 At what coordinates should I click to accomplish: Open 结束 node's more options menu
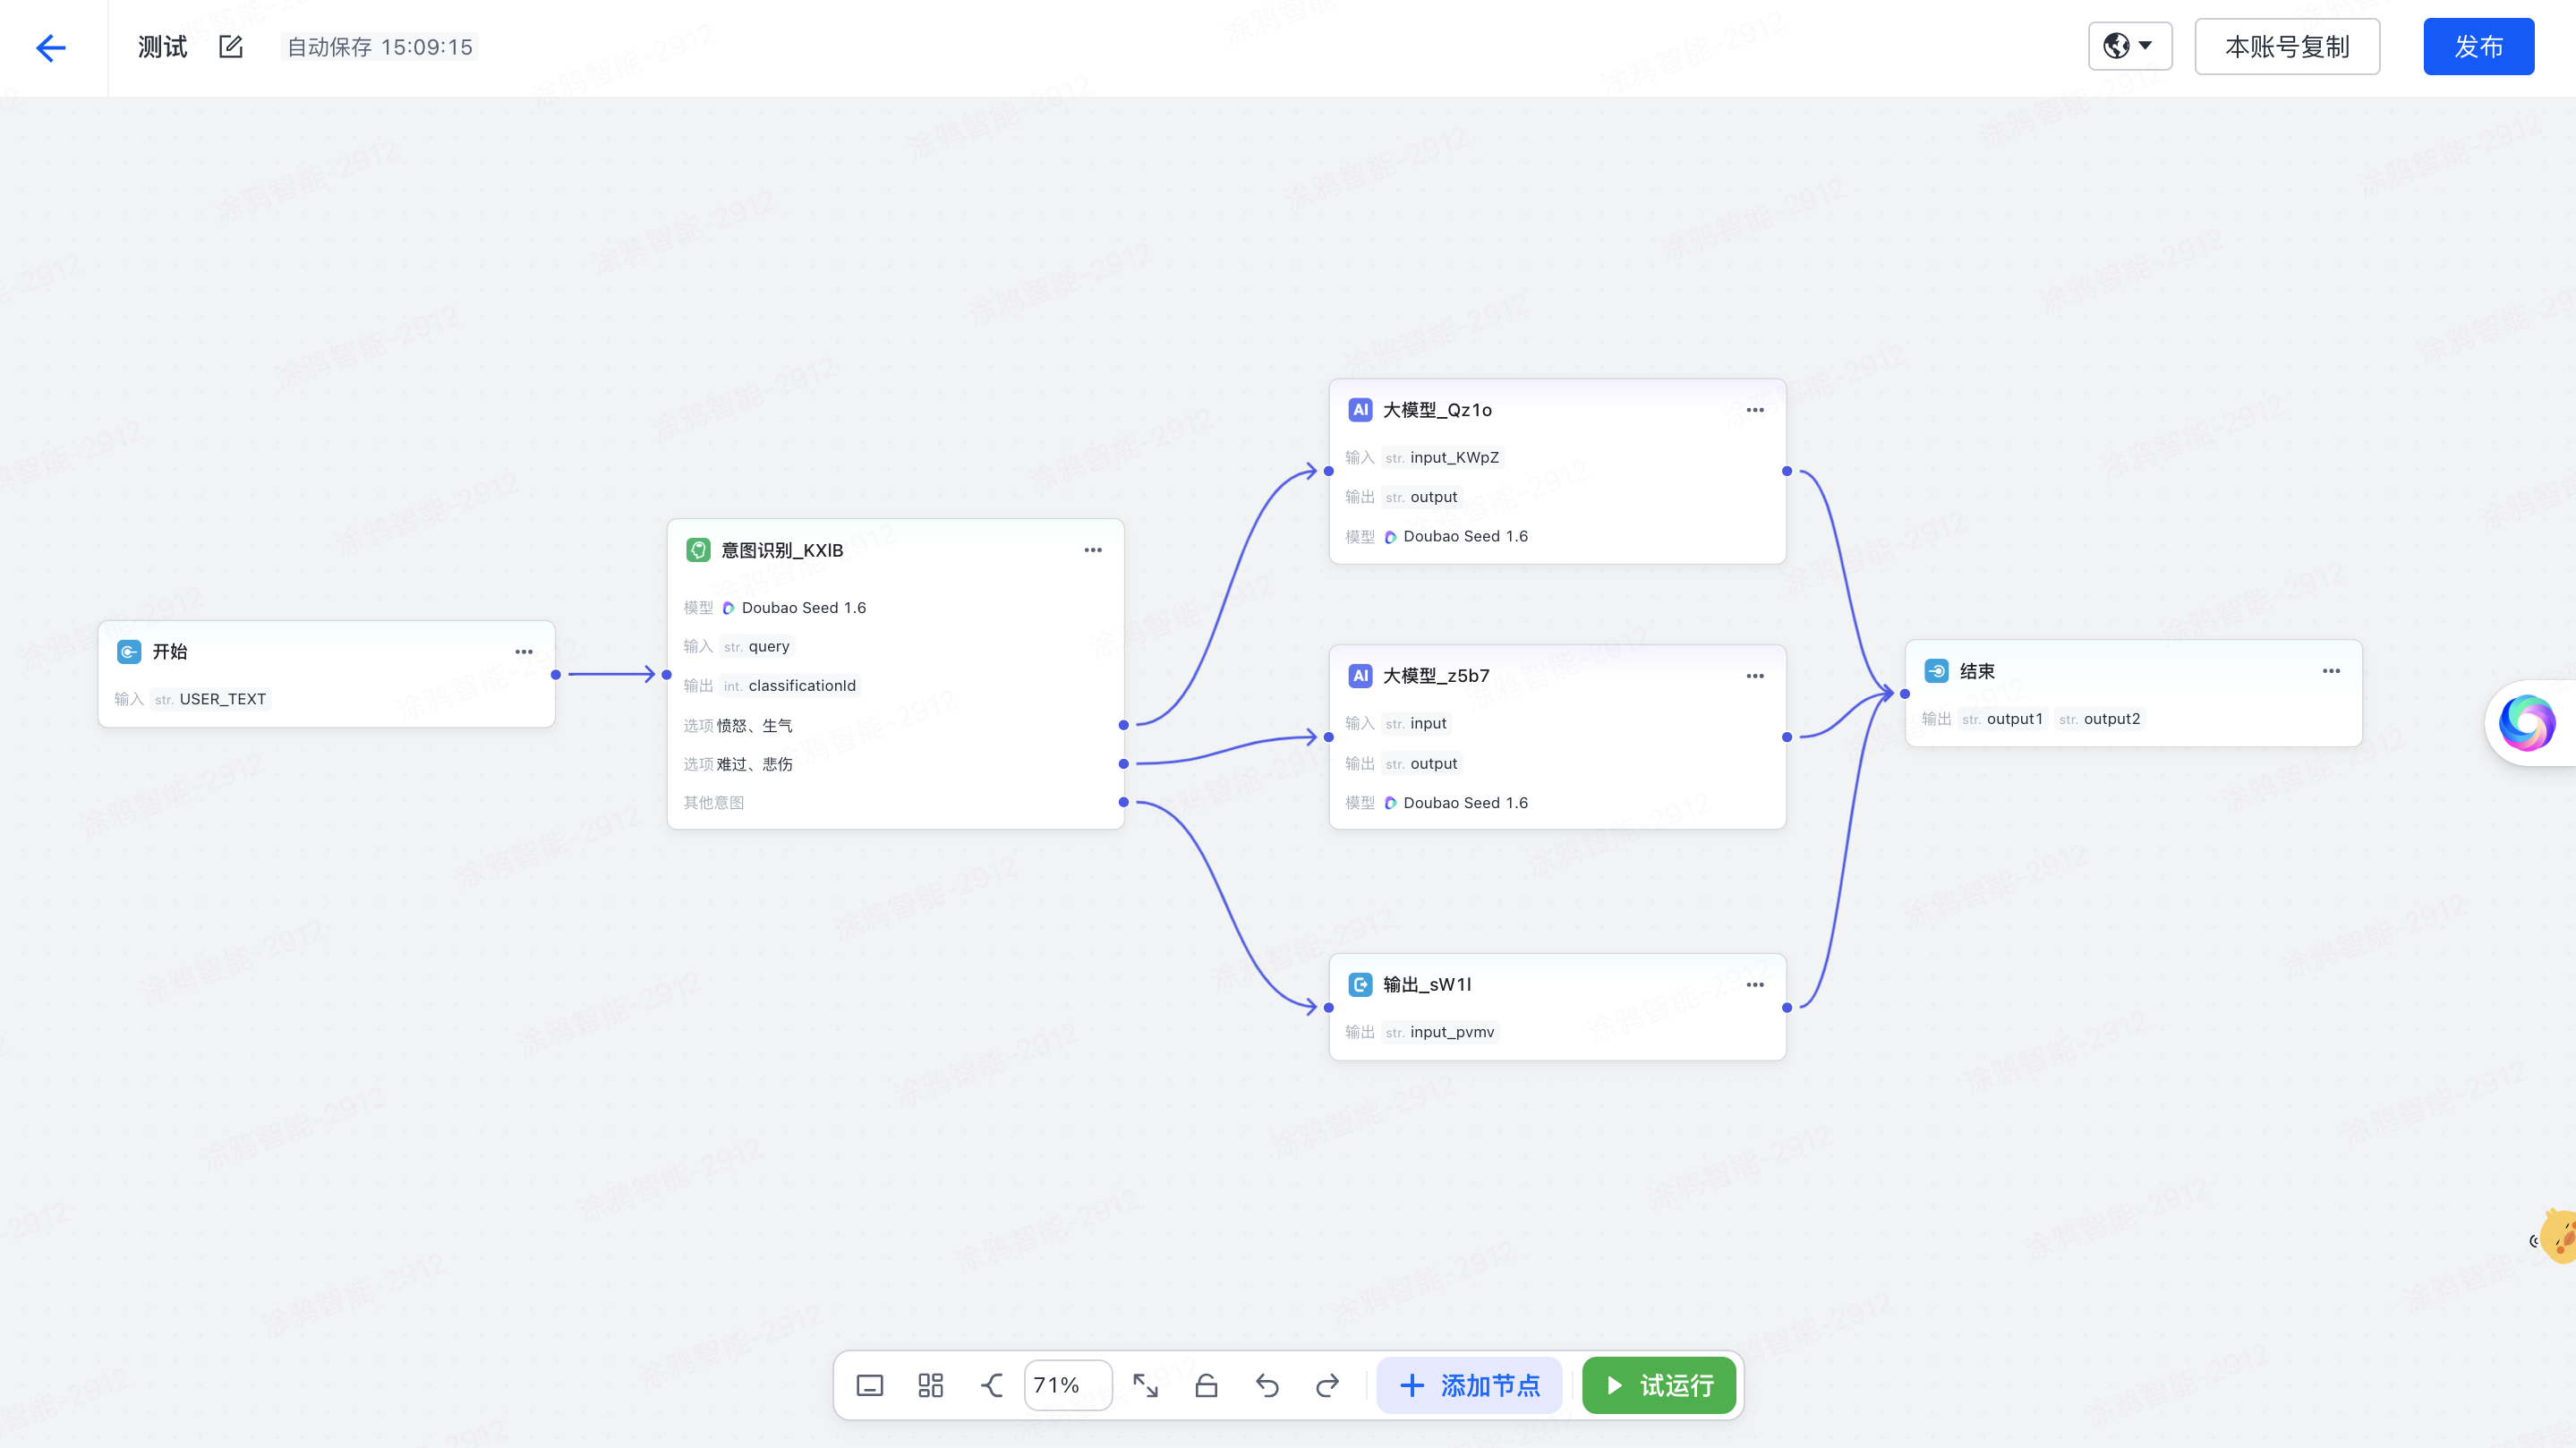point(2331,671)
